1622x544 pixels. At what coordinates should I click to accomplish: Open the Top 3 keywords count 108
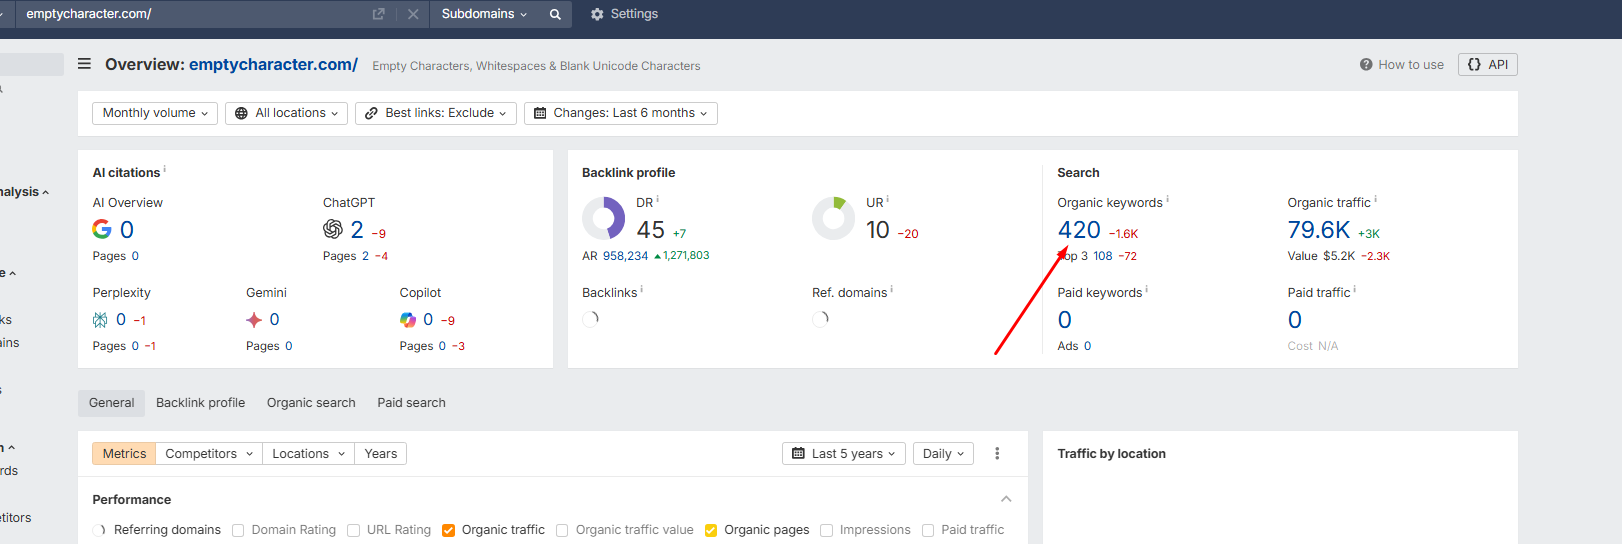pos(1103,256)
